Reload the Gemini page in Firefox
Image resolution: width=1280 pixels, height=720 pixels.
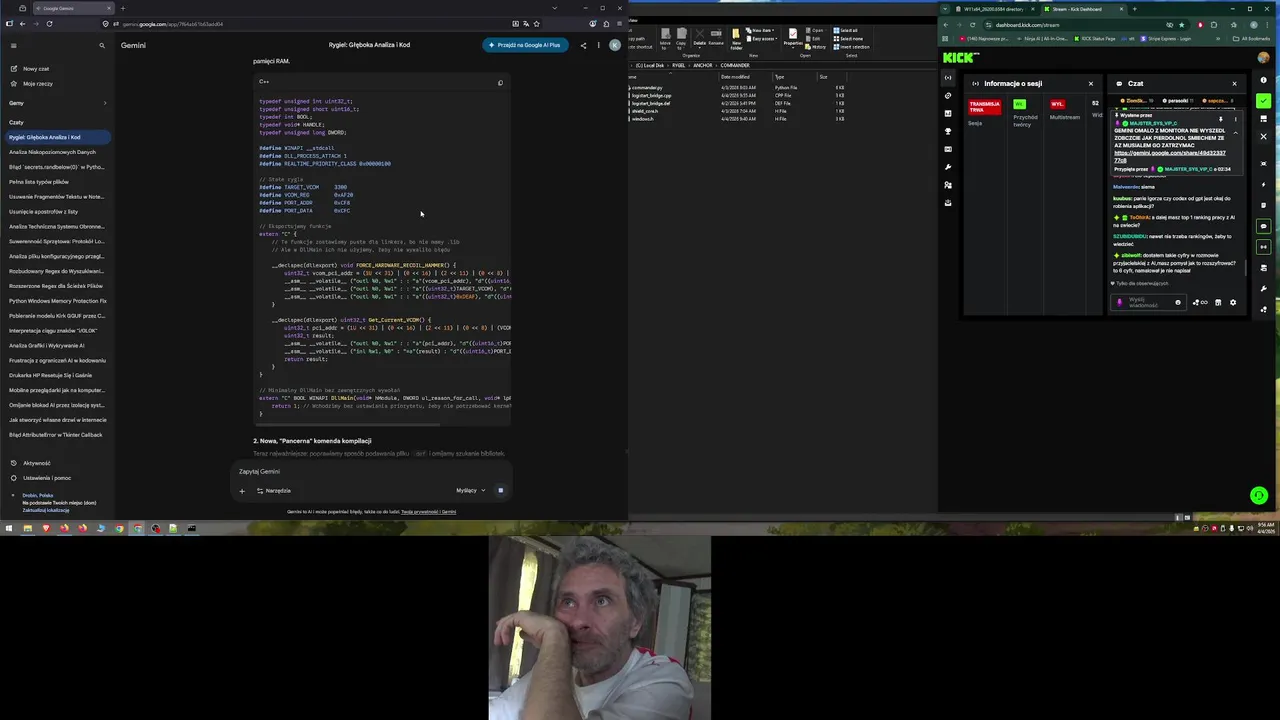coord(49,24)
